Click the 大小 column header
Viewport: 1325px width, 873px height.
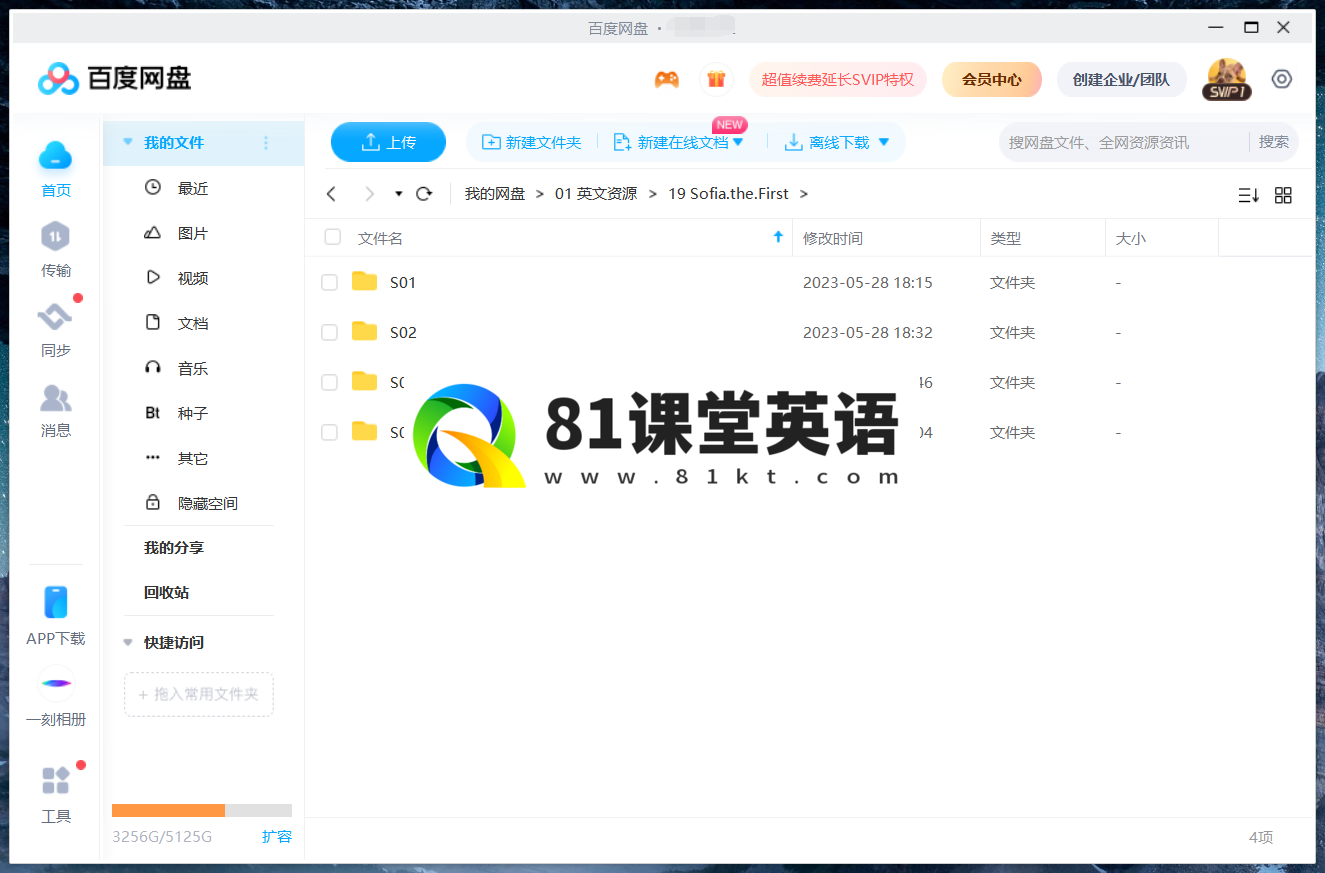point(1130,238)
